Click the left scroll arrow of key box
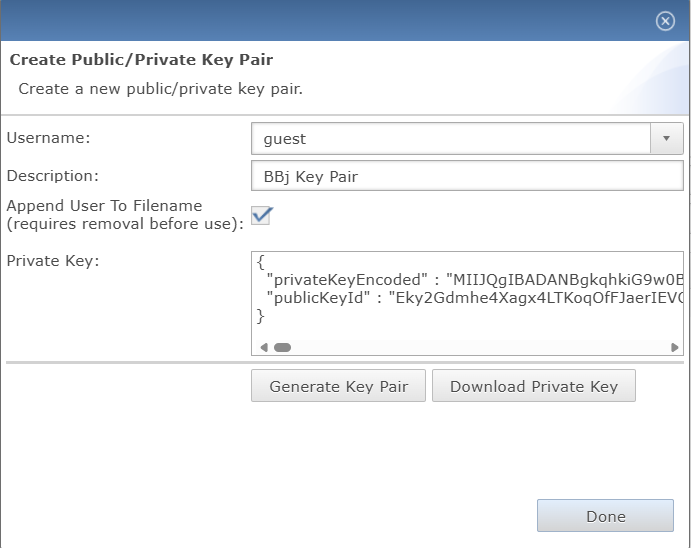Screen dimensions: 691x548 tap(264, 348)
